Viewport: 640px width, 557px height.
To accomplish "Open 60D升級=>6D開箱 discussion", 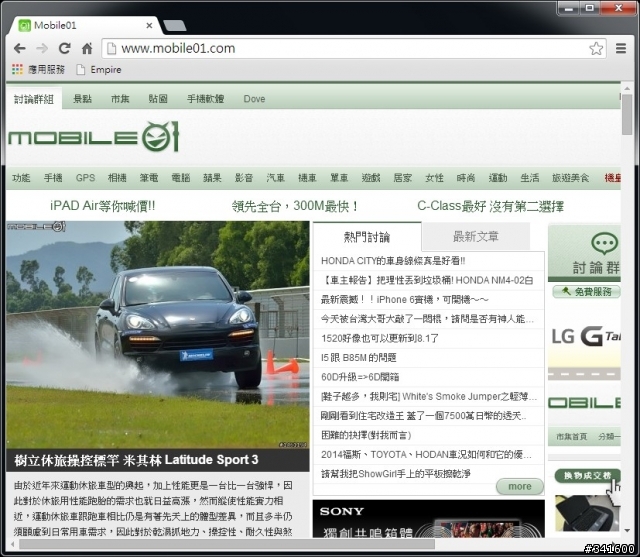I will pos(360,377).
